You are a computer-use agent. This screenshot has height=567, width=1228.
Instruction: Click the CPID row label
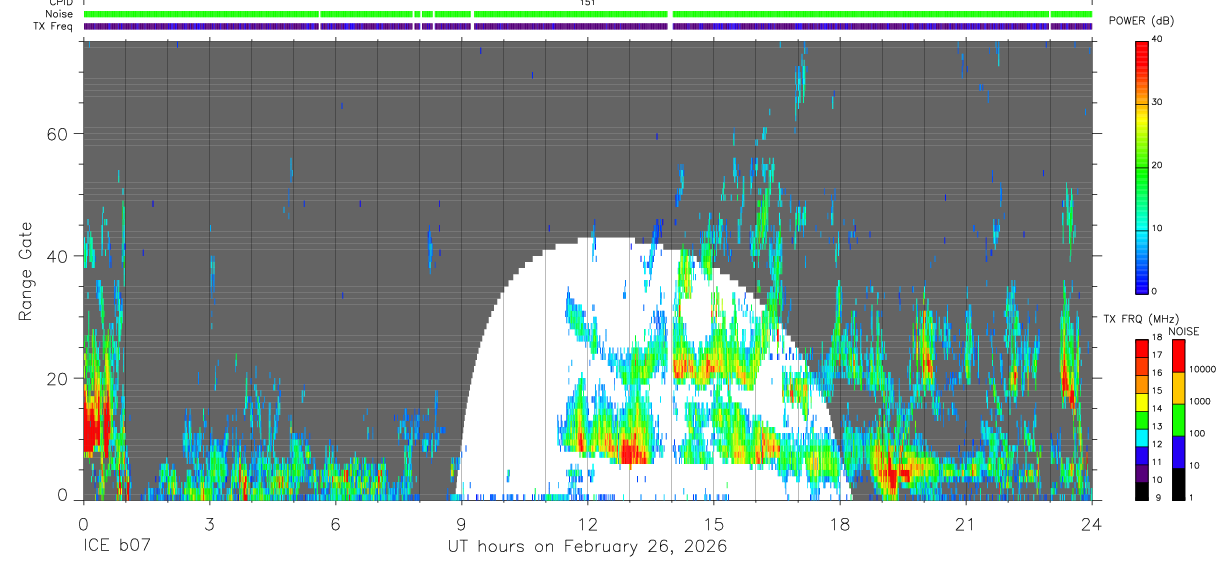pos(59,3)
